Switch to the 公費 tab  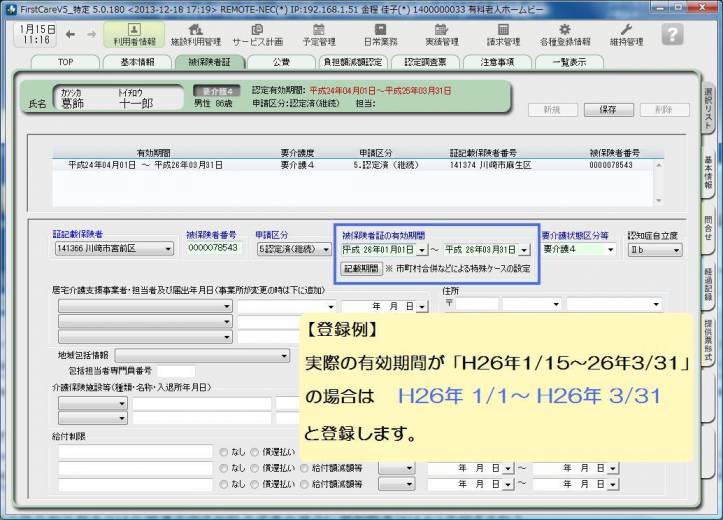pos(281,62)
